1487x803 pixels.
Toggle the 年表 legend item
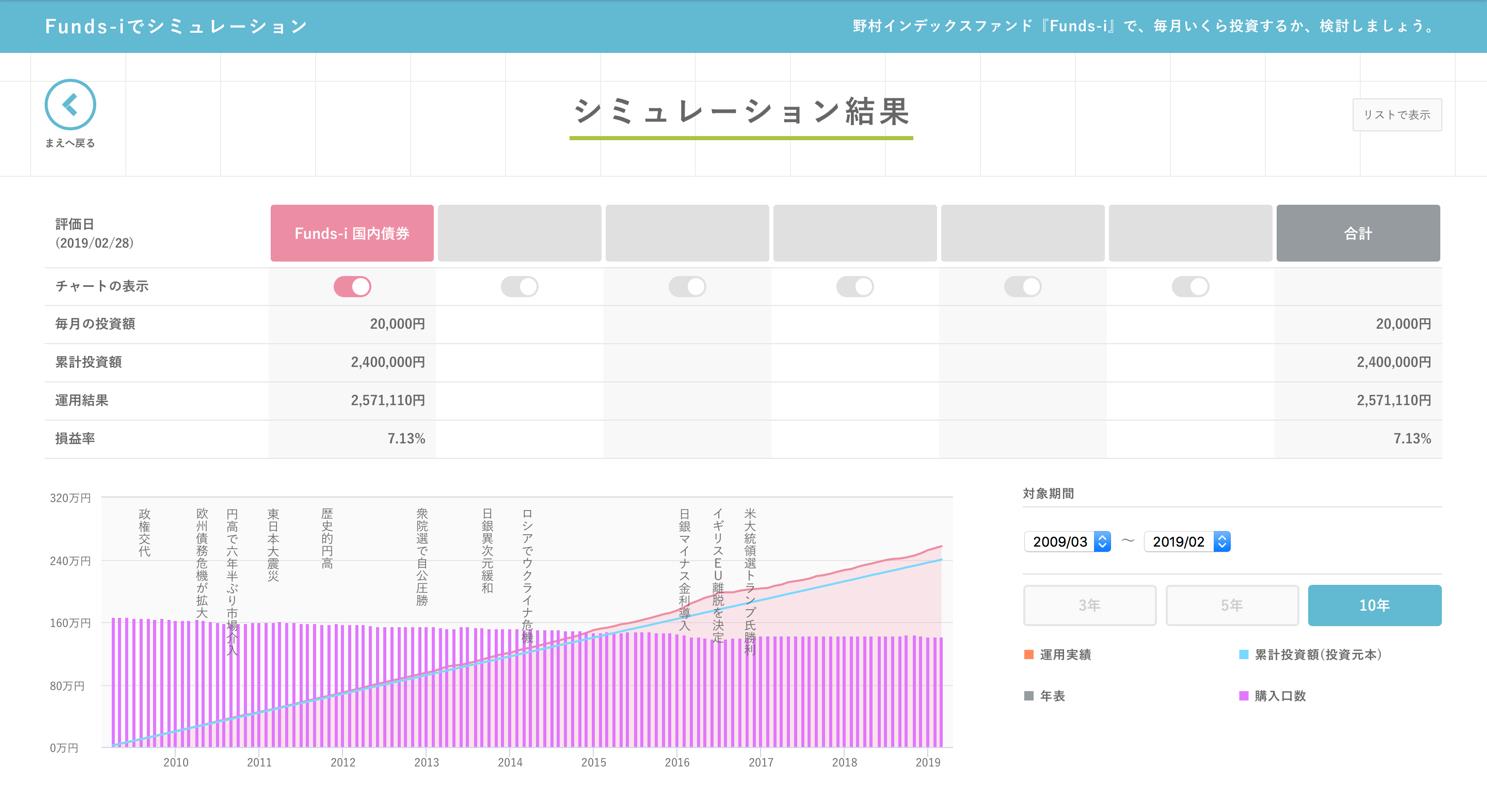point(1044,696)
